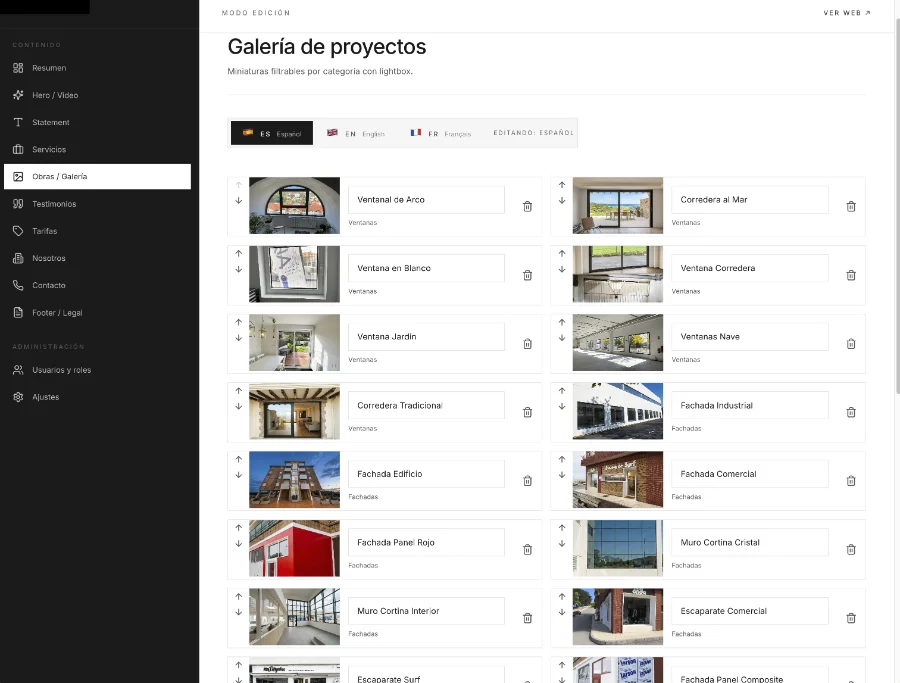
Task: Move Escaparate Comercial up
Action: pyautogui.click(x=562, y=596)
